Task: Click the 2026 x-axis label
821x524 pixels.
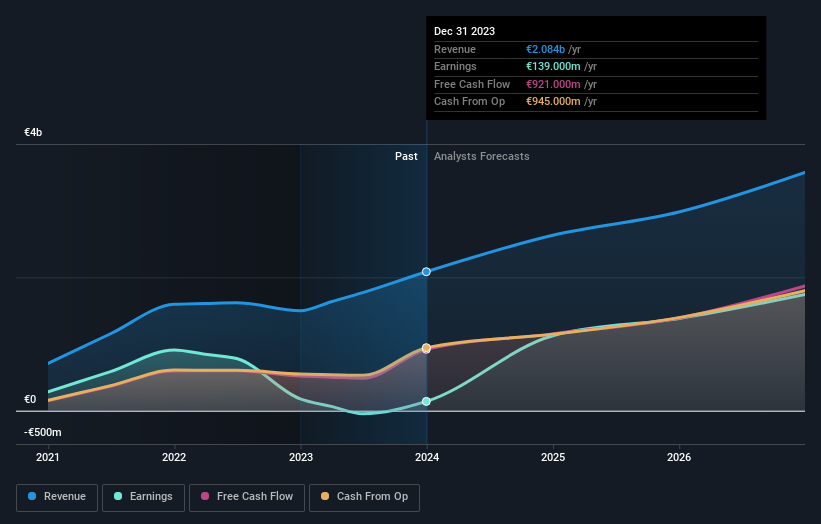Action: pyautogui.click(x=679, y=458)
